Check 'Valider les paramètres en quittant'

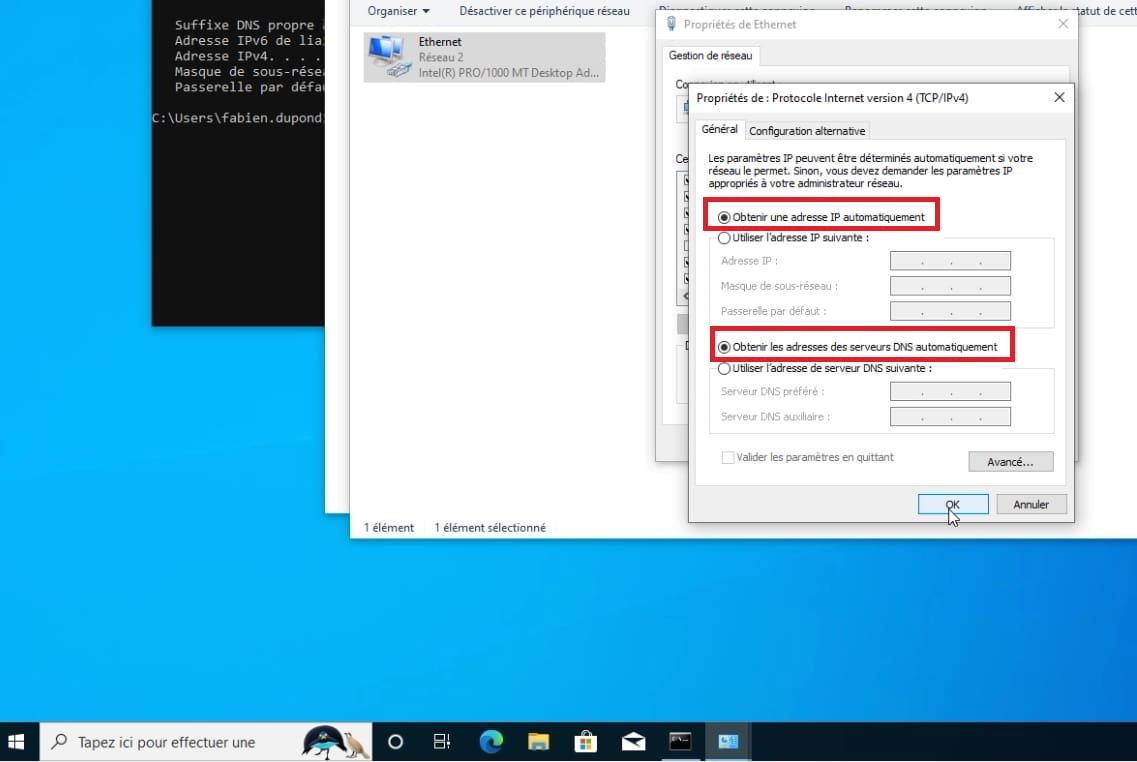pos(727,456)
